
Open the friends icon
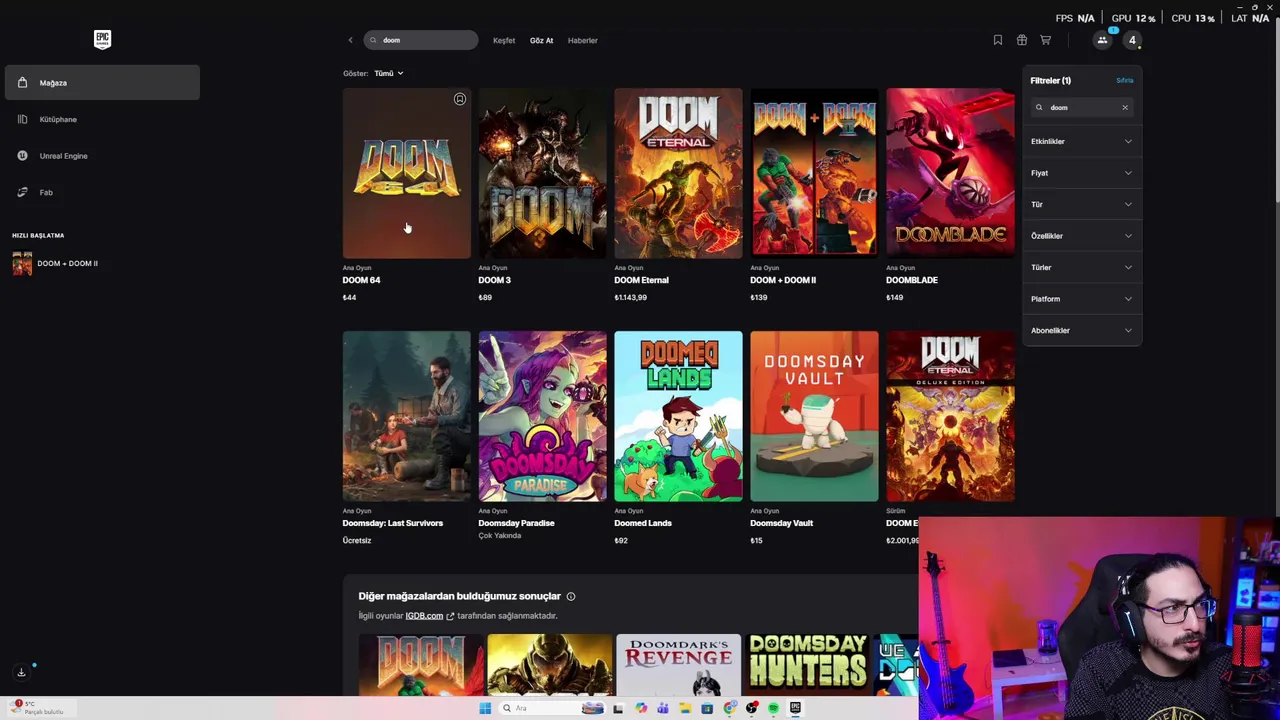(1102, 40)
